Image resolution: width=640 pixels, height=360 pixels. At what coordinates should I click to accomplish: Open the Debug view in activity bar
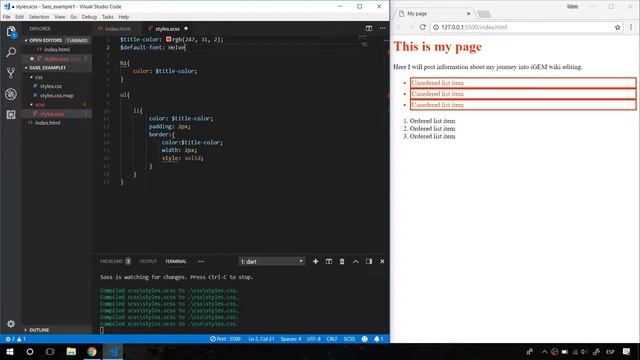(11, 94)
